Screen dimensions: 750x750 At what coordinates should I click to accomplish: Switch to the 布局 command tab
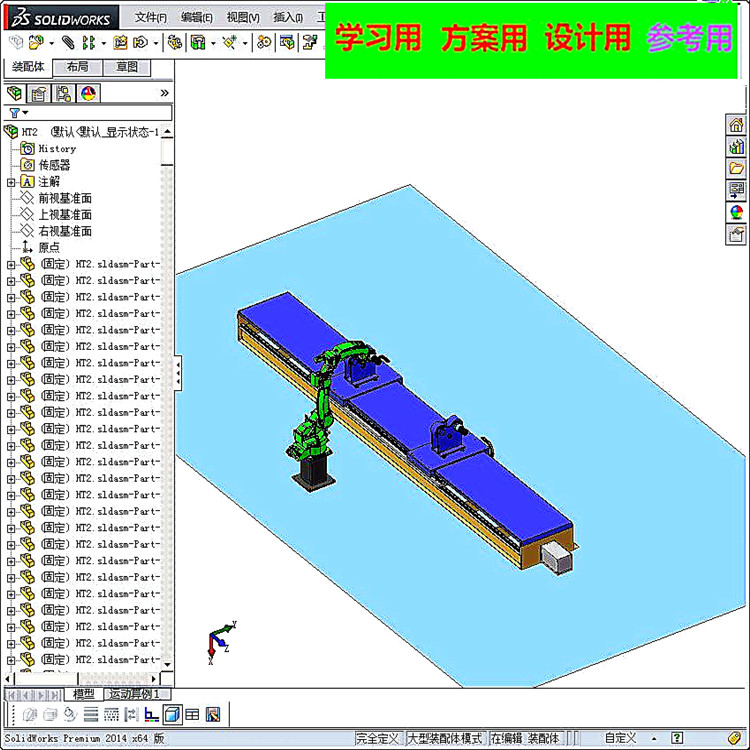(77, 67)
